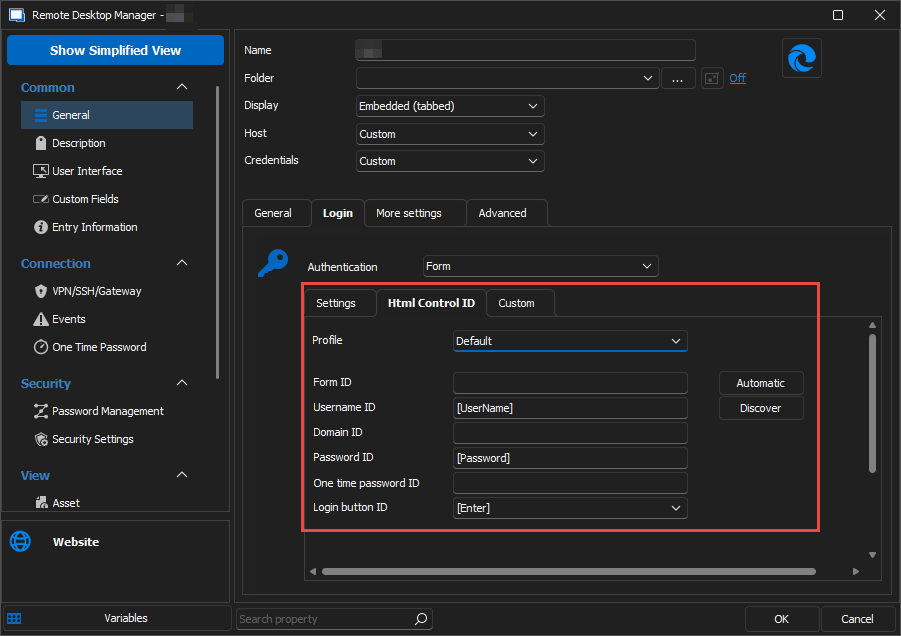901x636 pixels.
Task: Open the Folder dropdown
Action: tap(648, 78)
